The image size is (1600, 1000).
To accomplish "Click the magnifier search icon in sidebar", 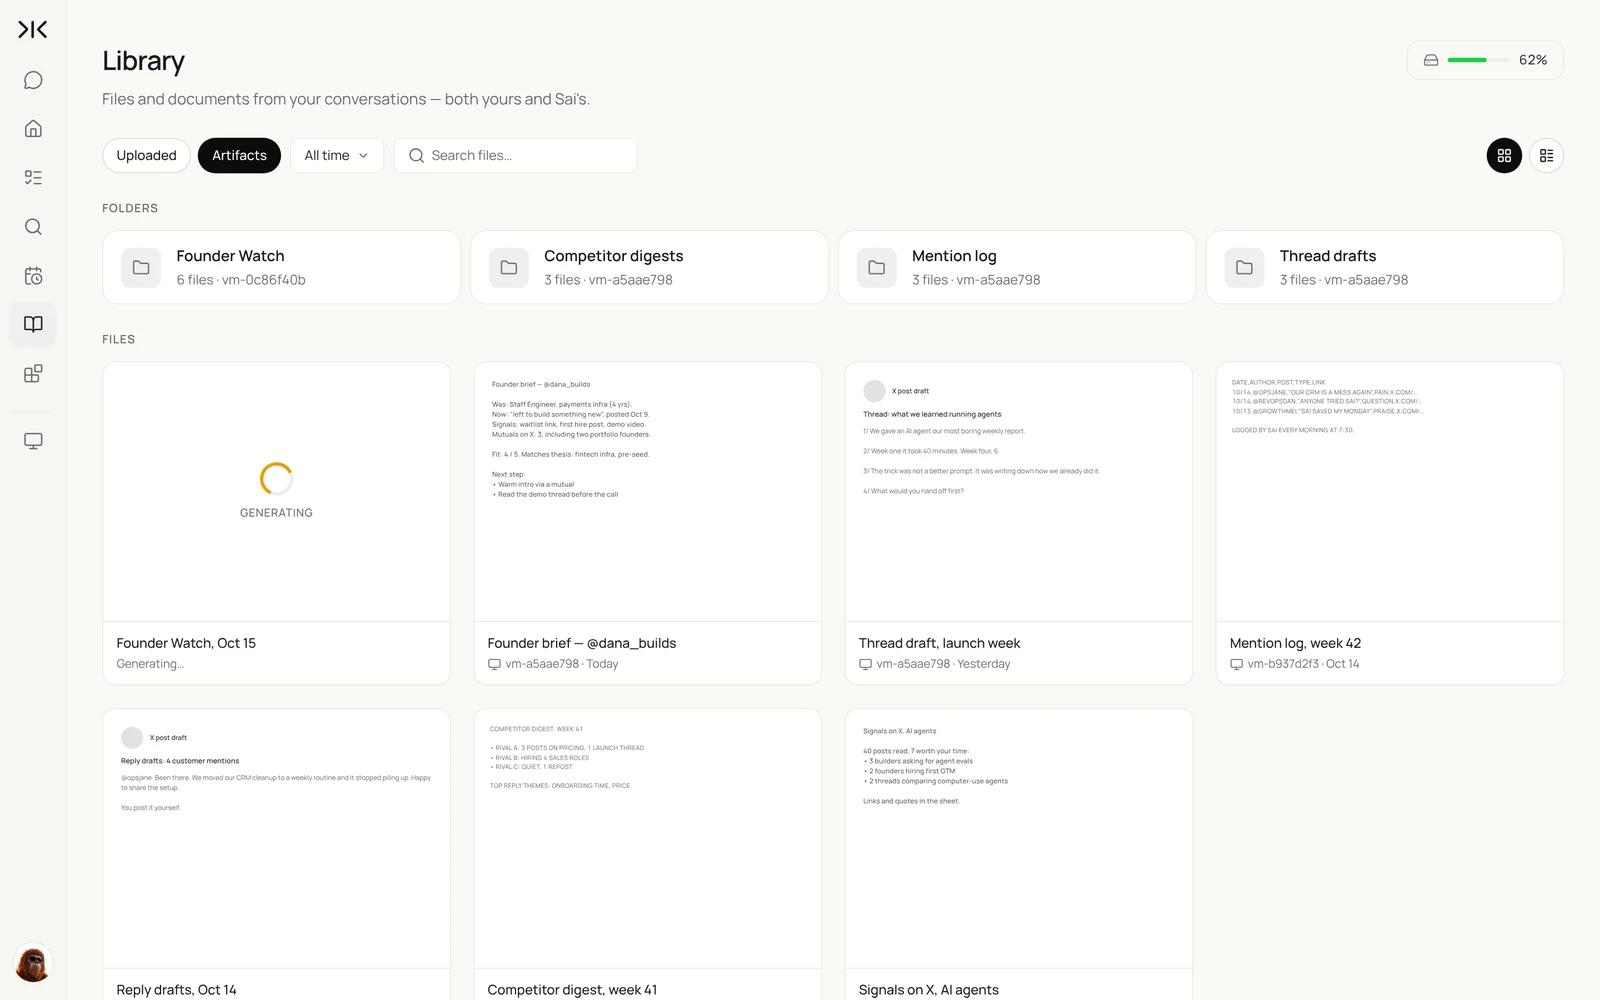I will tap(33, 227).
